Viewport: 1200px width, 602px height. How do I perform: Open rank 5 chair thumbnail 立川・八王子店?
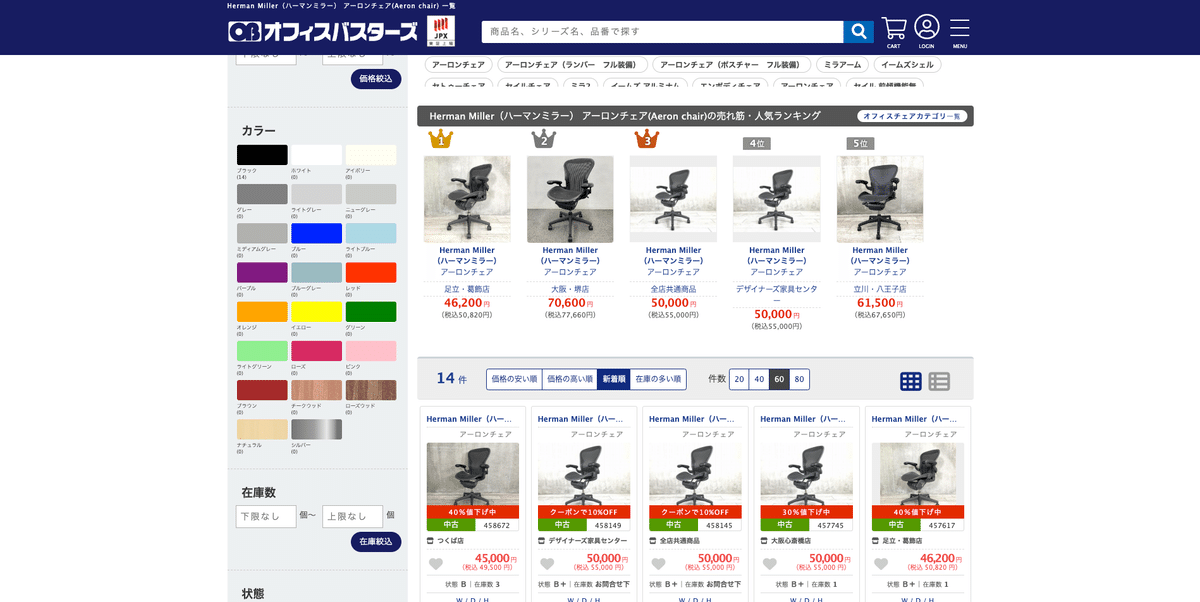pos(880,199)
